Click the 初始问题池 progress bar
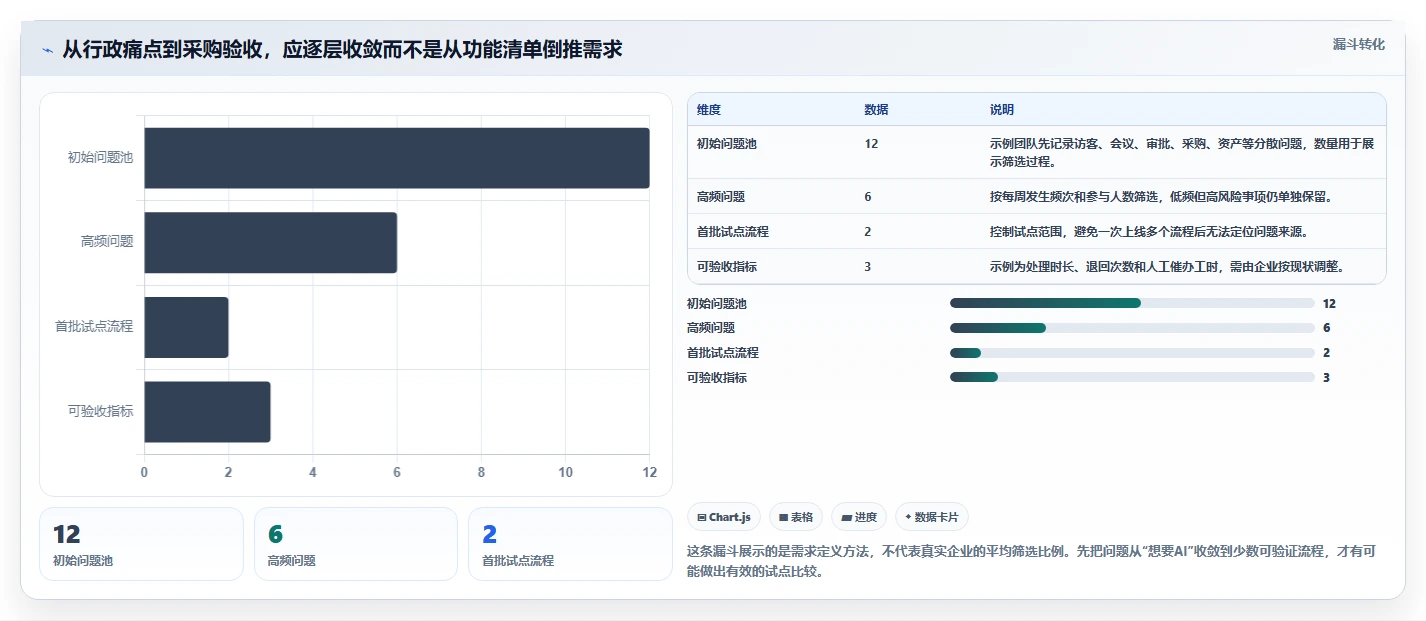 click(x=1132, y=303)
